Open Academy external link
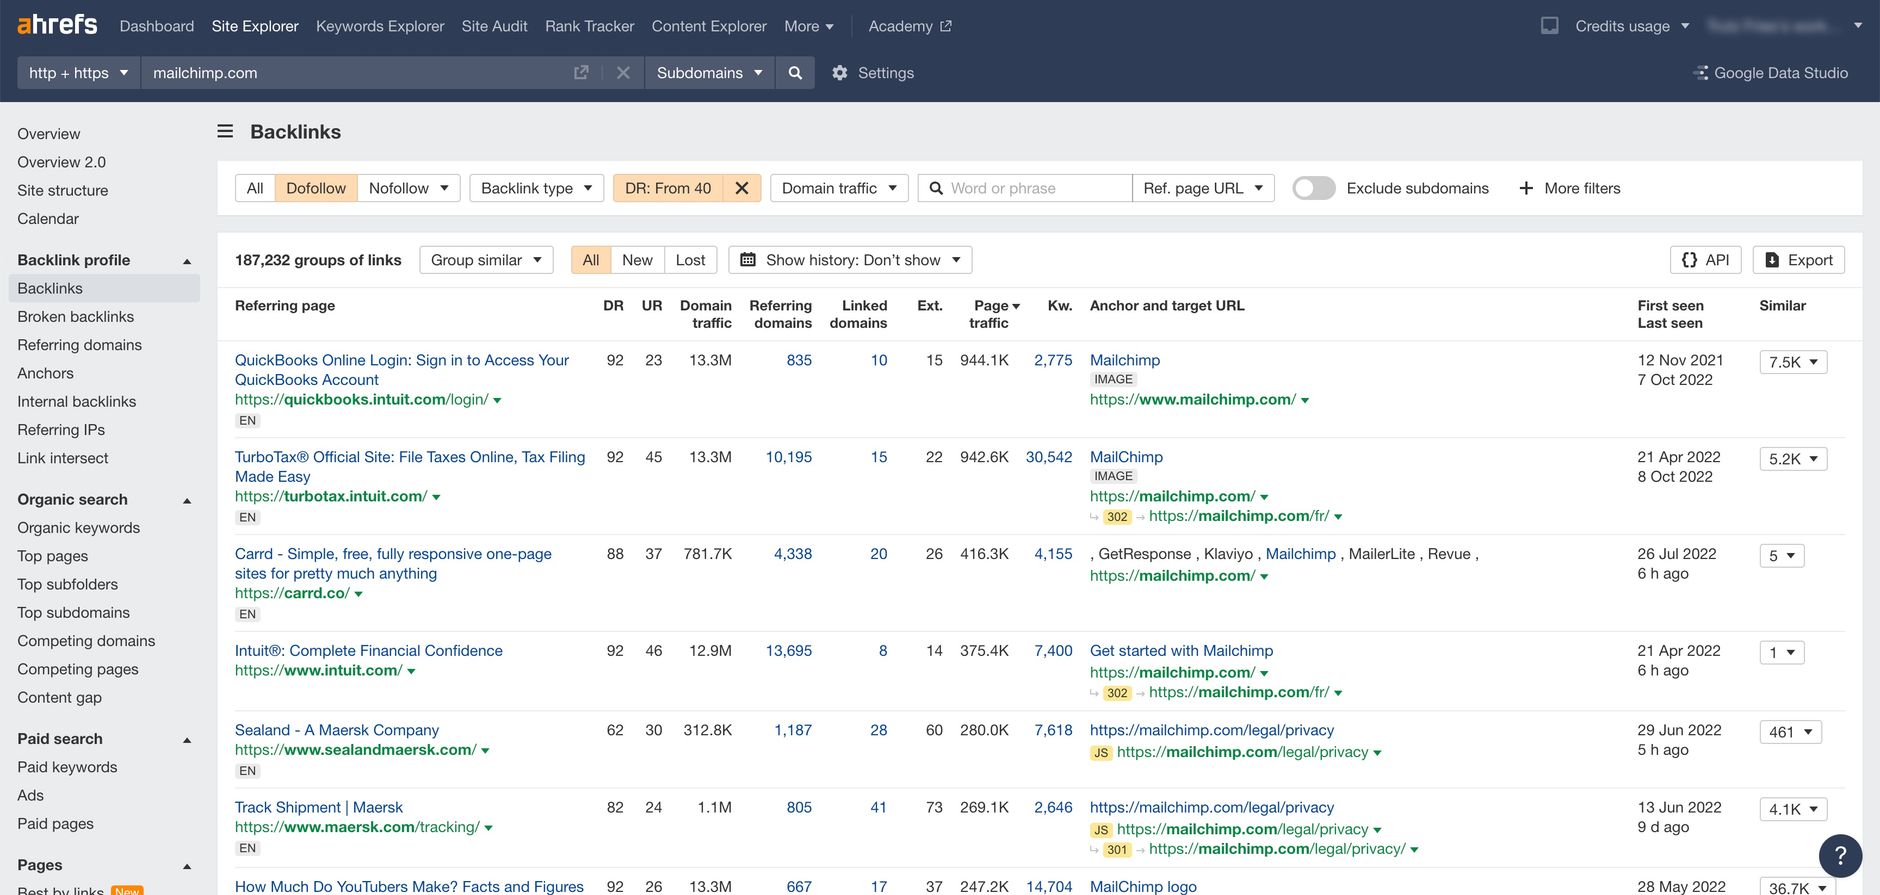 coord(910,26)
